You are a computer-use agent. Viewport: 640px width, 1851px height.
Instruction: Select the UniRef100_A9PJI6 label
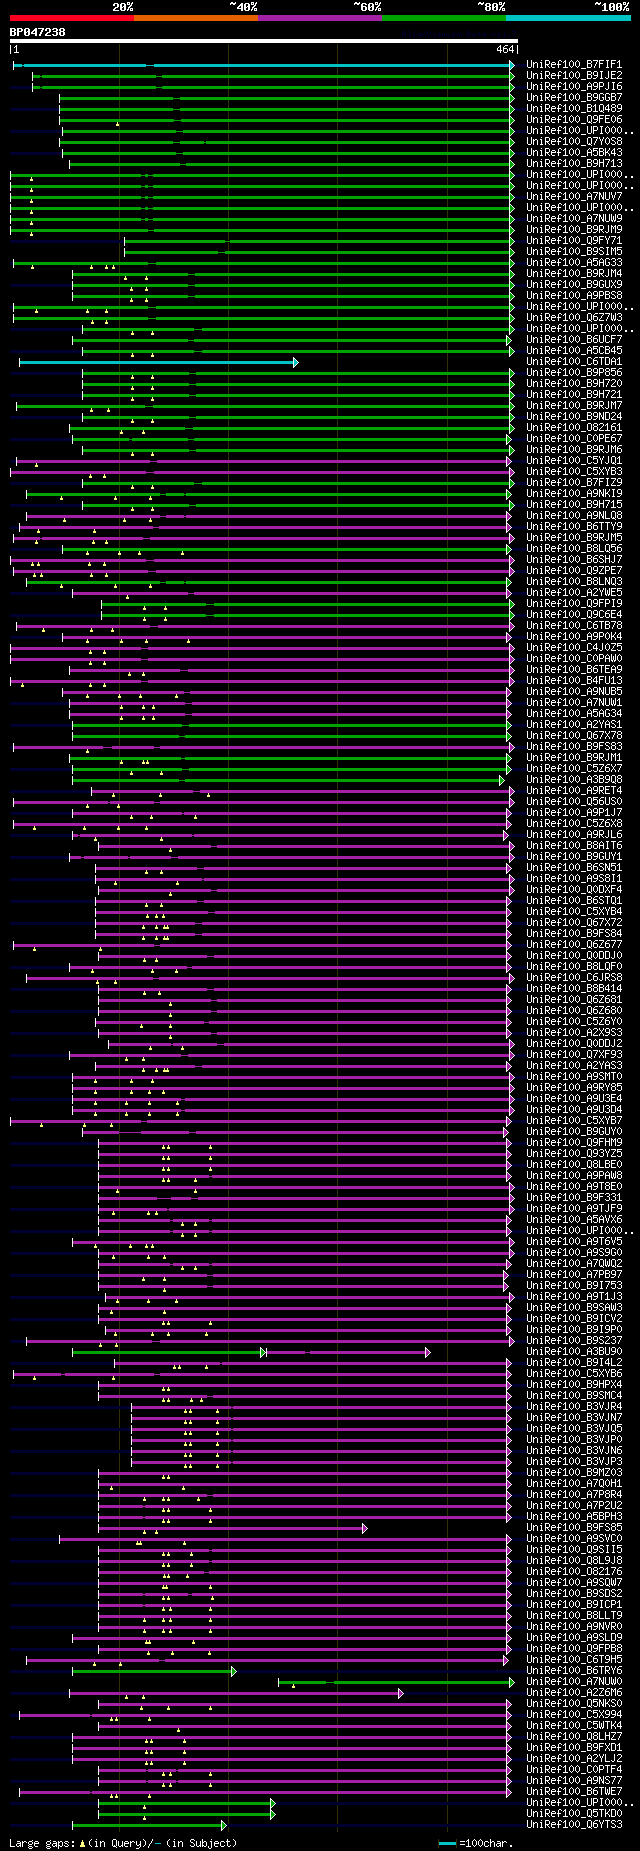click(574, 87)
